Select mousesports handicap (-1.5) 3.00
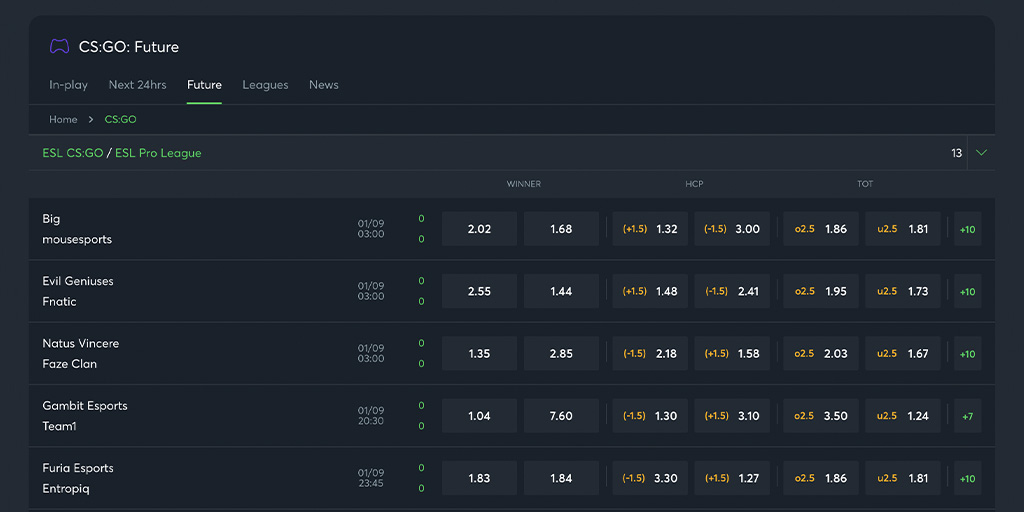 click(732, 229)
